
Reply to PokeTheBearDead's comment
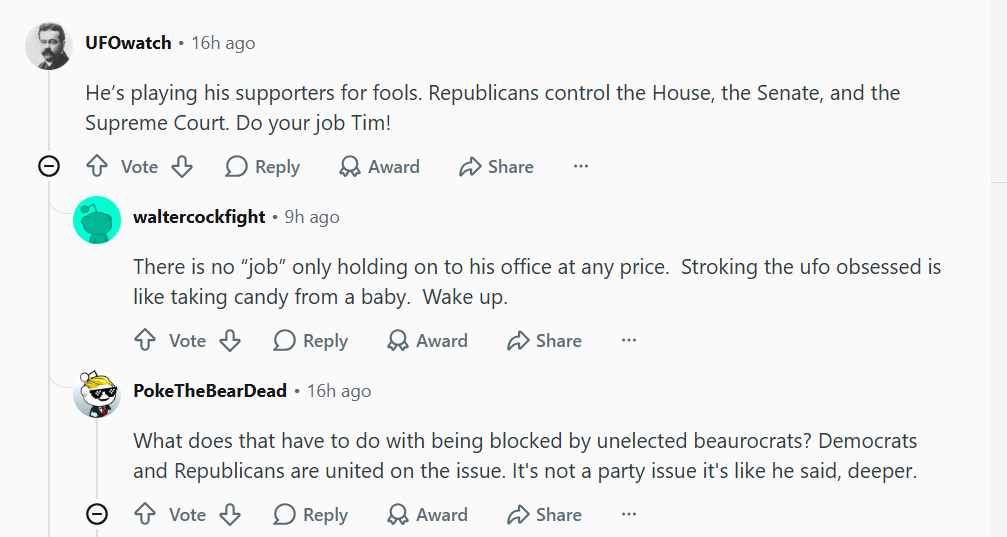click(311, 515)
